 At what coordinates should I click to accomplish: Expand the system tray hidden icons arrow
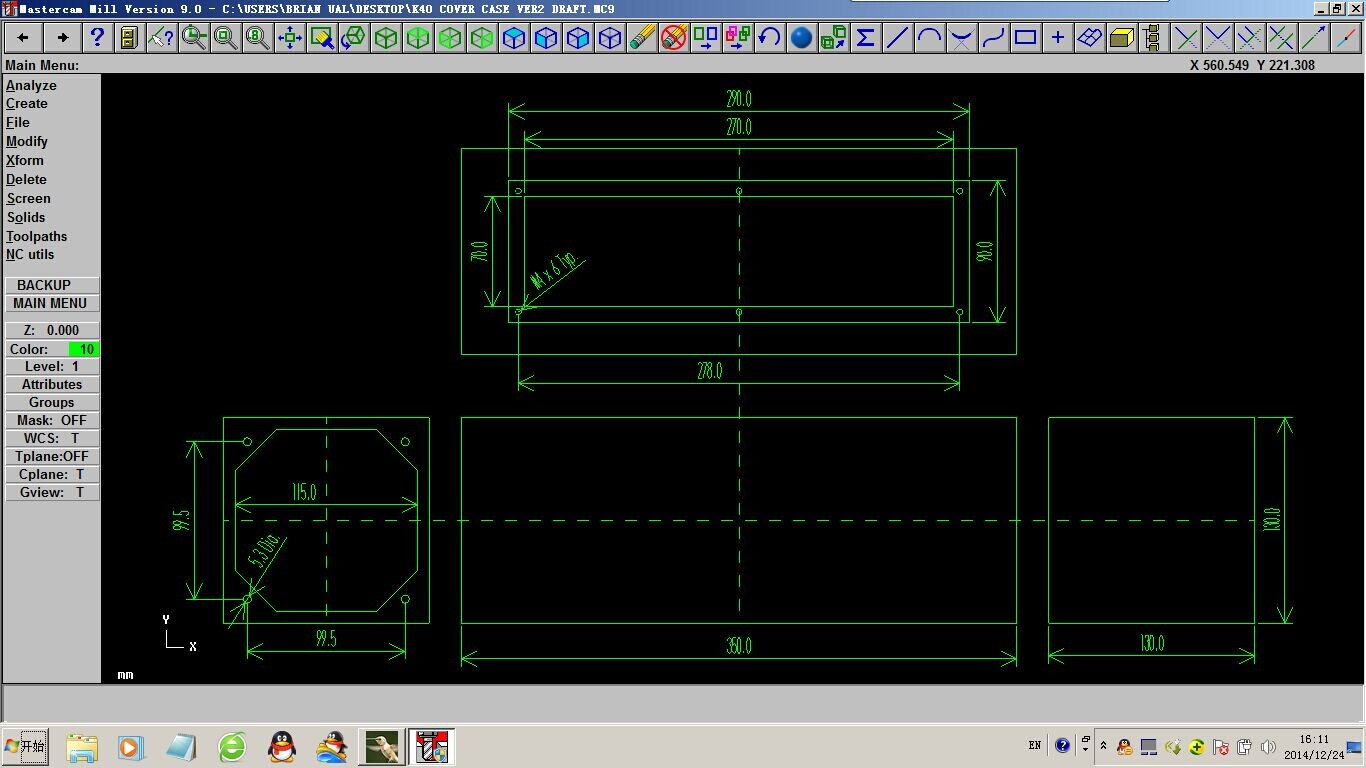[1103, 746]
